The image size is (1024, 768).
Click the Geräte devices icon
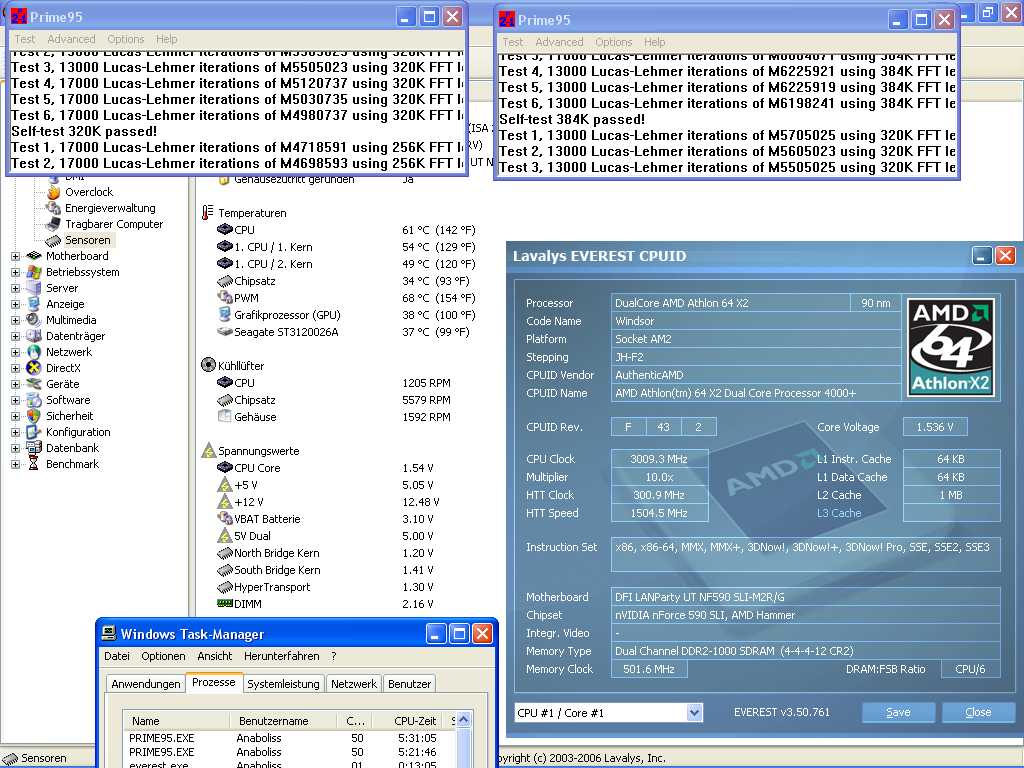(34, 384)
